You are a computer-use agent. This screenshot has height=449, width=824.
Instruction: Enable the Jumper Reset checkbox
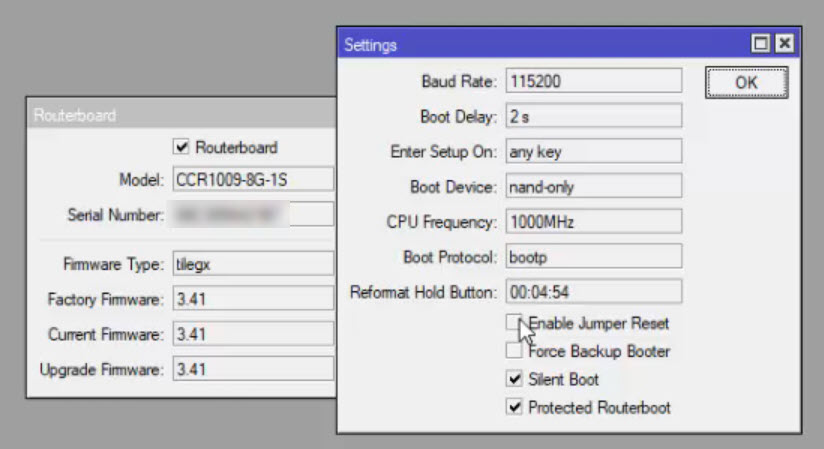(x=514, y=322)
